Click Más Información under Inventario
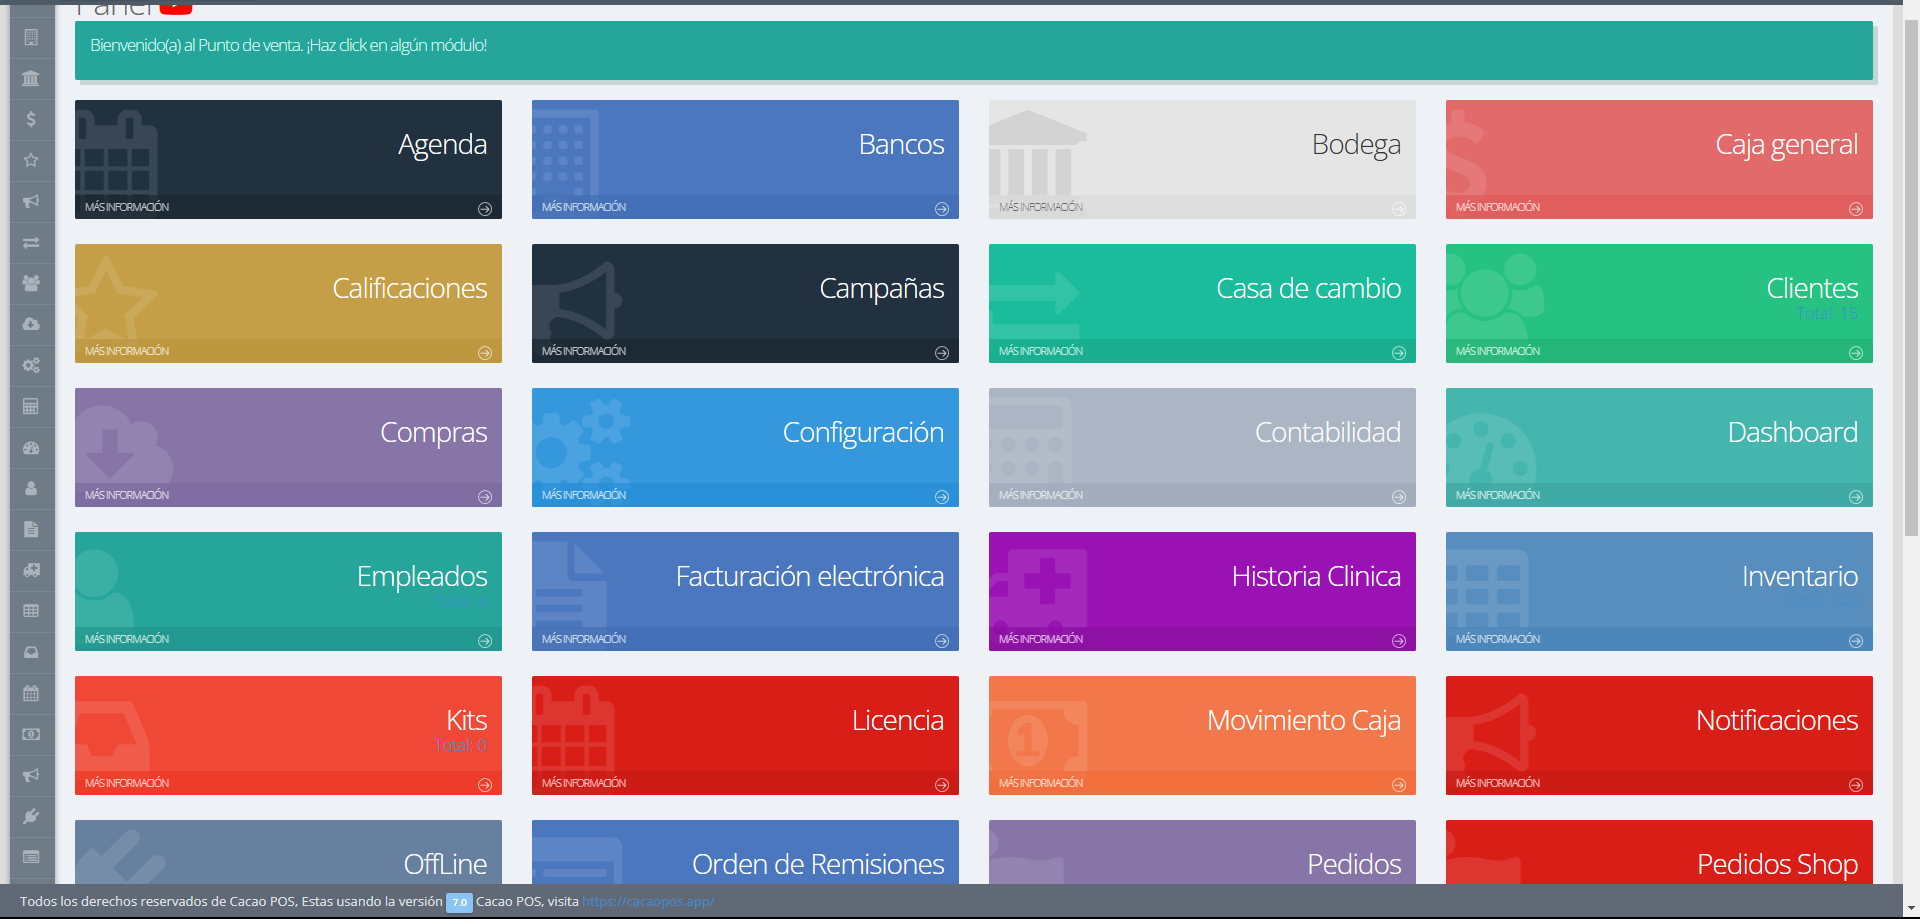Screen dimensions: 1920x919 1498,639
